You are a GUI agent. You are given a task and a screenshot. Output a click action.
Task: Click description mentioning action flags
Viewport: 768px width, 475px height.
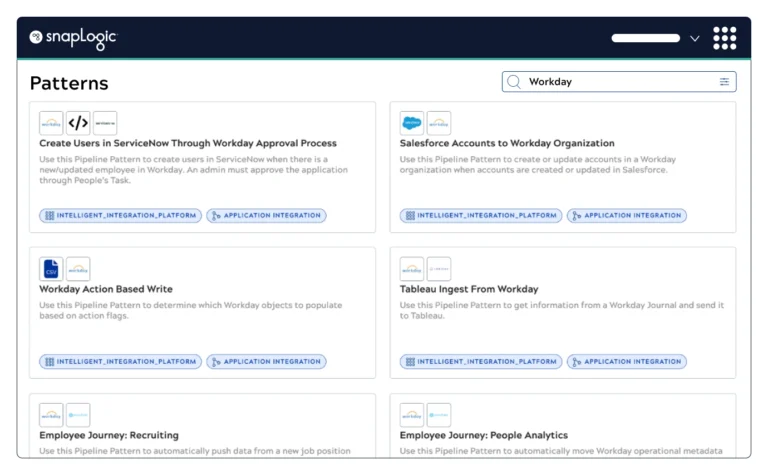191,310
